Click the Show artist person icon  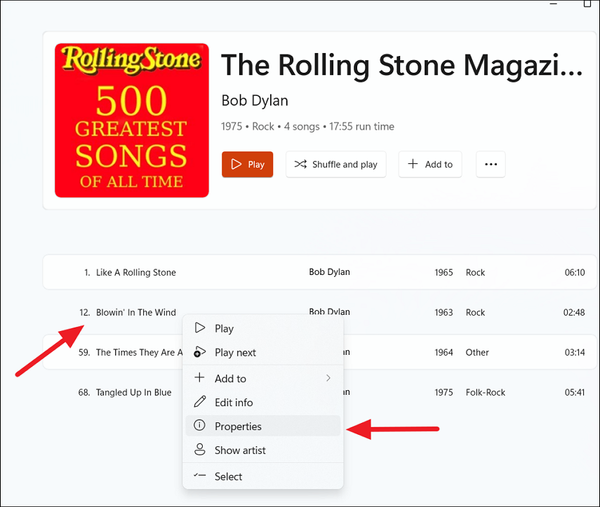[x=199, y=450]
